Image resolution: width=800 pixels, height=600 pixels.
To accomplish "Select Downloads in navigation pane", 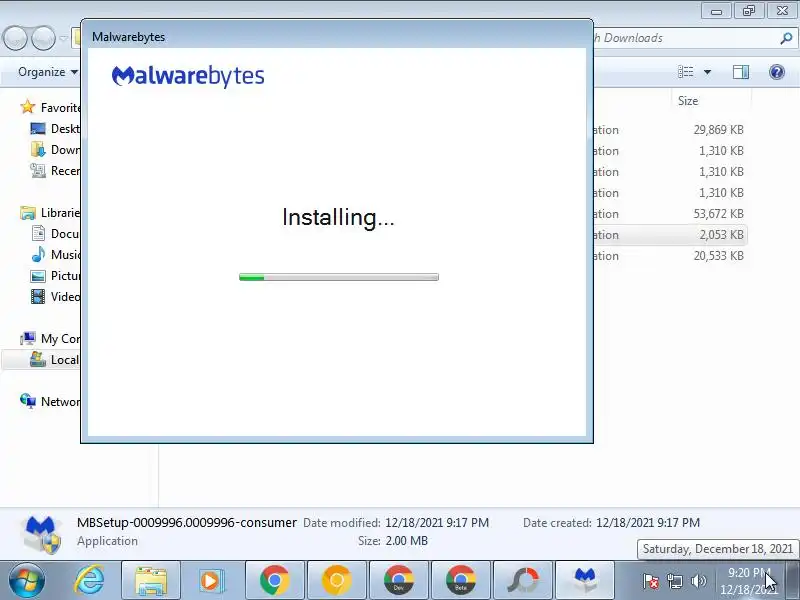I will click(55, 149).
